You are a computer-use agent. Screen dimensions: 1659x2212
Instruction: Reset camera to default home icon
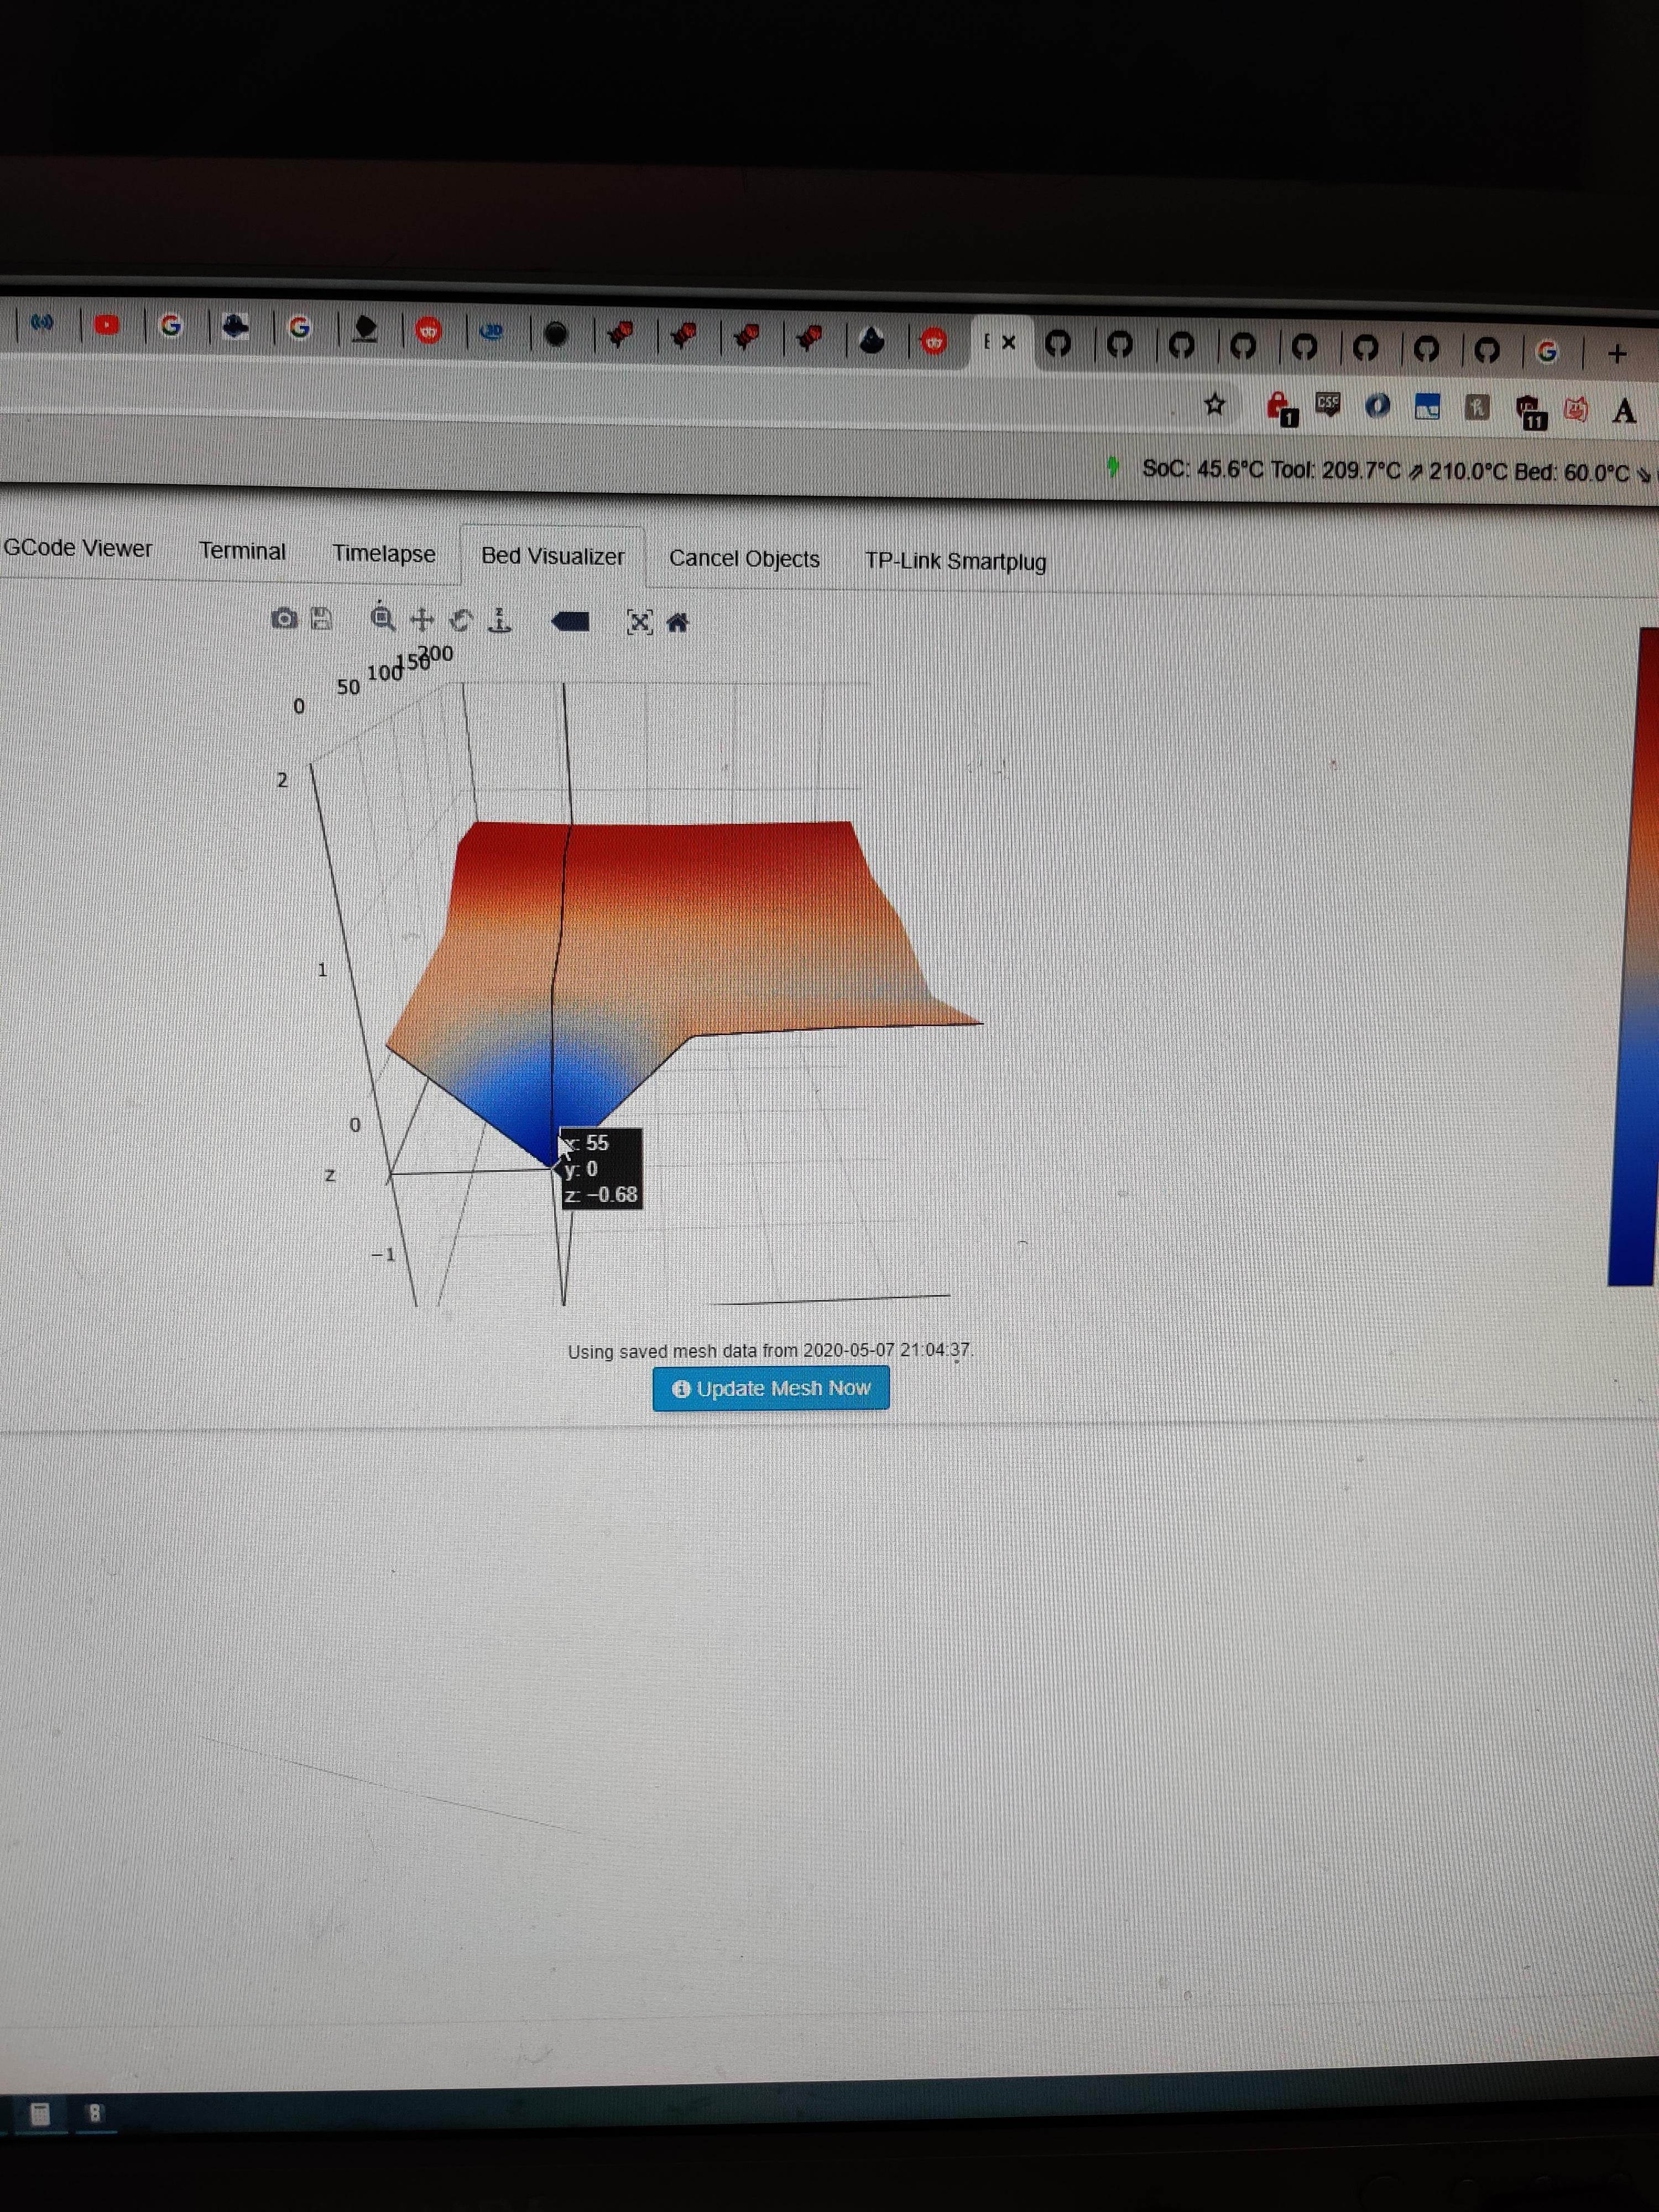pos(677,623)
